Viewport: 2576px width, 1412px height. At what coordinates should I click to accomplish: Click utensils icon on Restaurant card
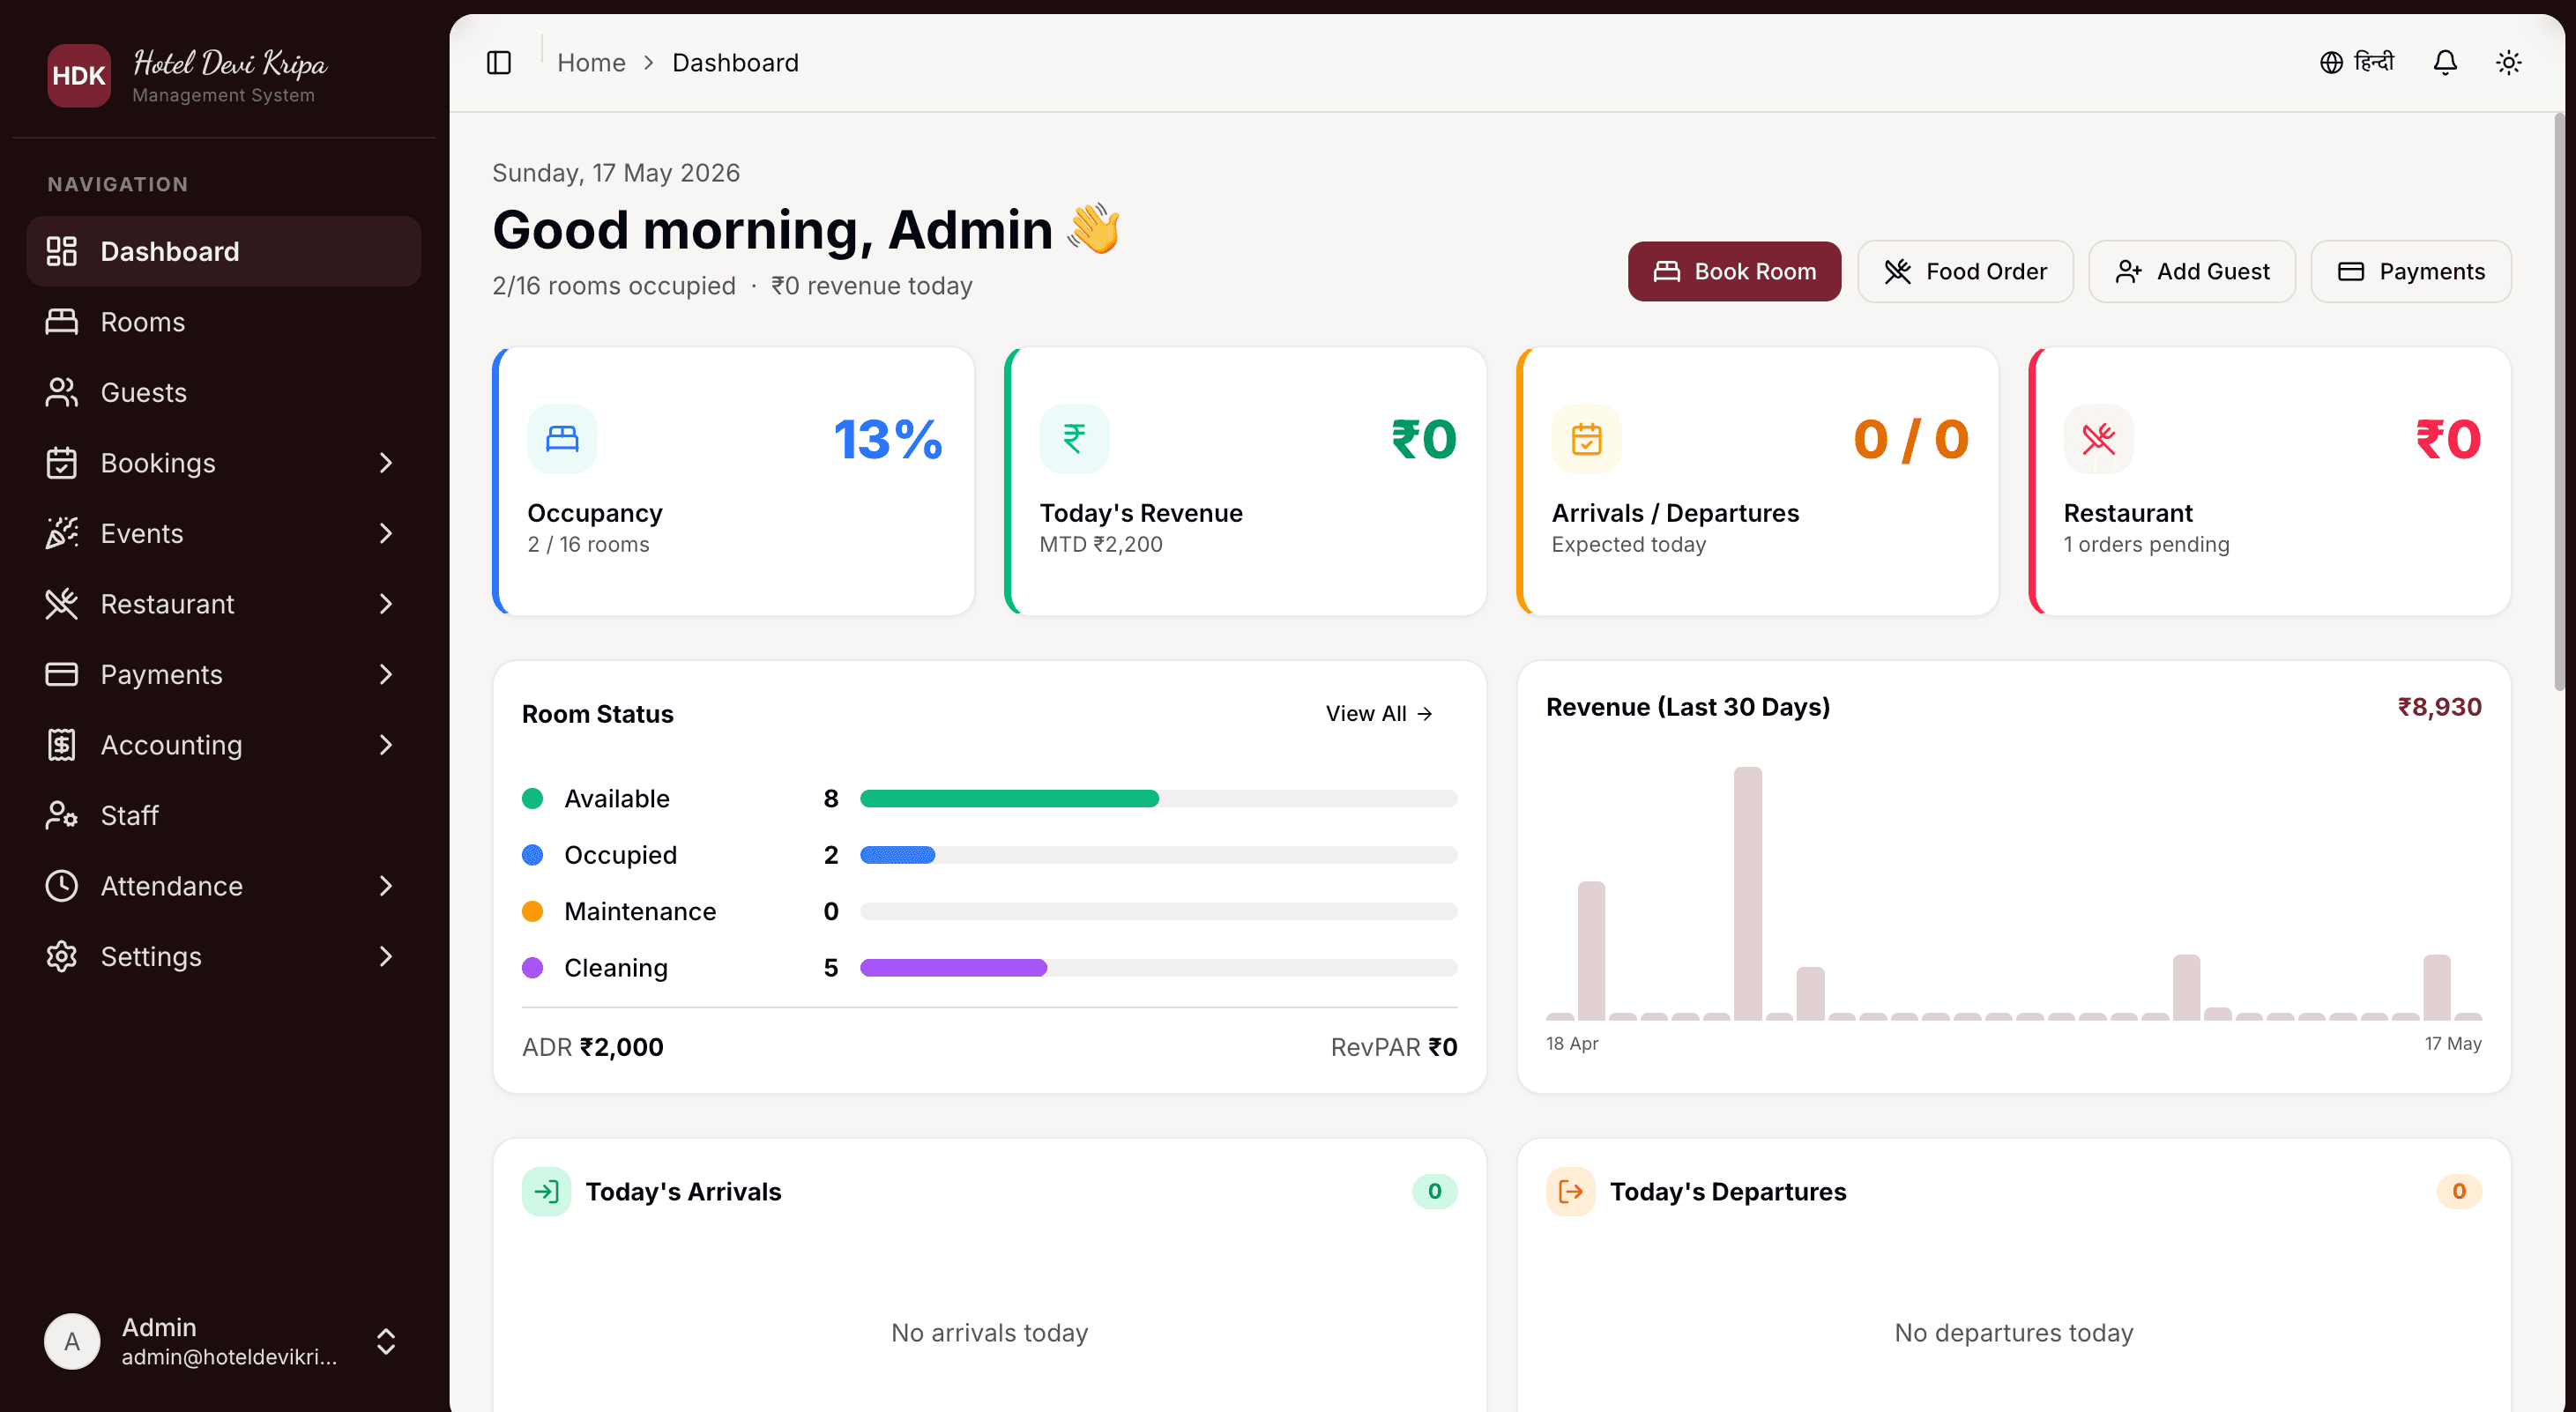(2098, 439)
